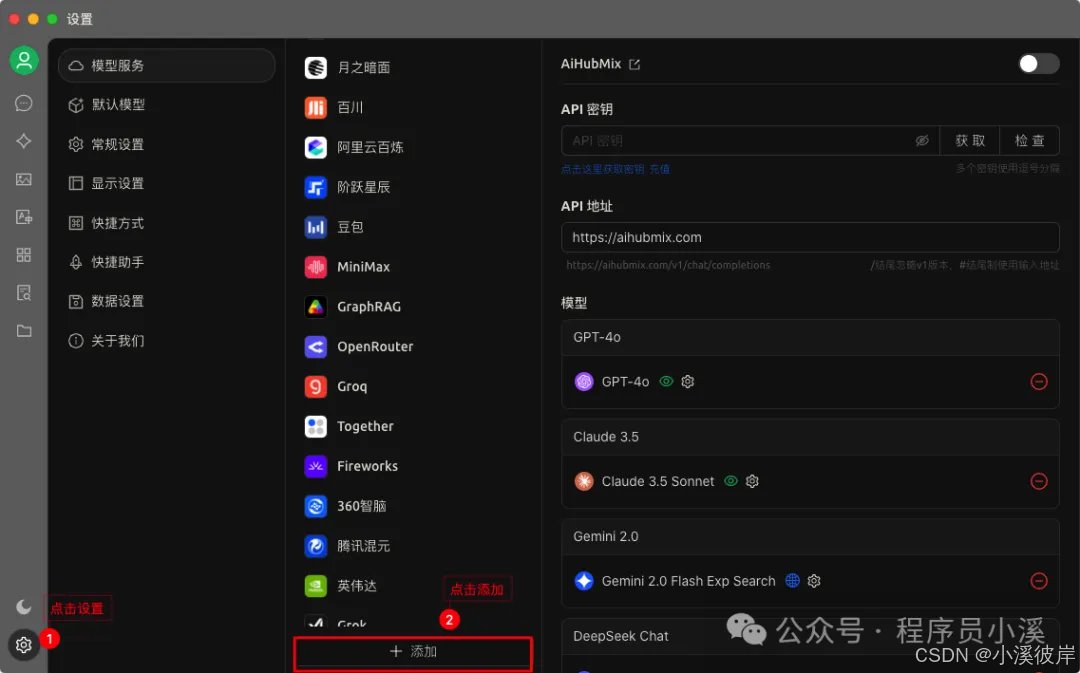The height and width of the screenshot is (673, 1080).
Task: Select 英伟达 provider
Action: pyautogui.click(x=413, y=586)
